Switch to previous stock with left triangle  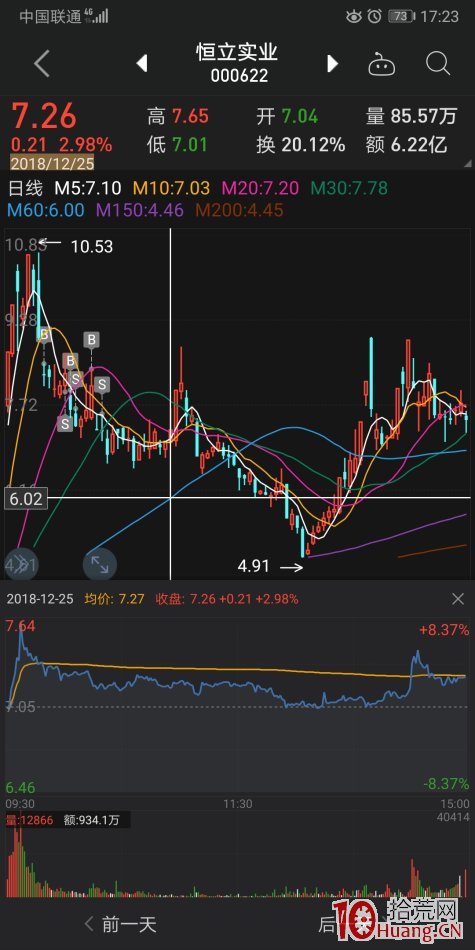click(x=142, y=63)
